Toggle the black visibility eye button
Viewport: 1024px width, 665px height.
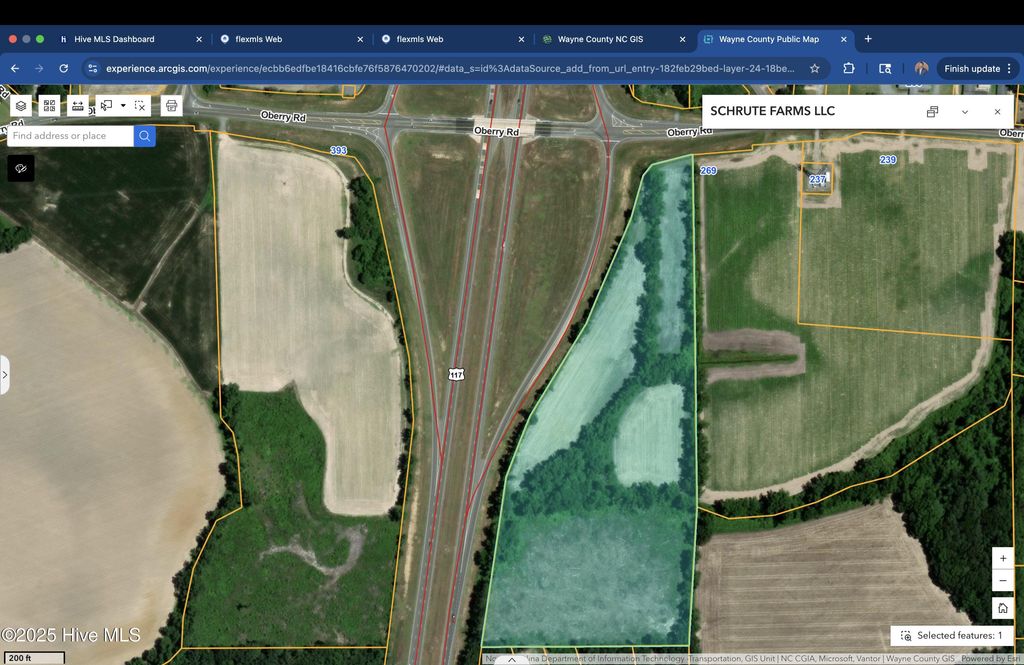click(21, 168)
